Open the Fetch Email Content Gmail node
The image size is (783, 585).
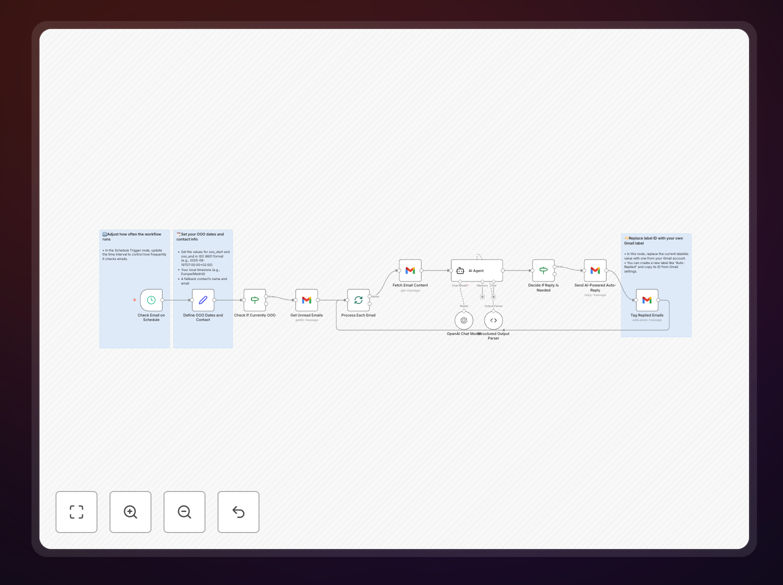coord(410,270)
